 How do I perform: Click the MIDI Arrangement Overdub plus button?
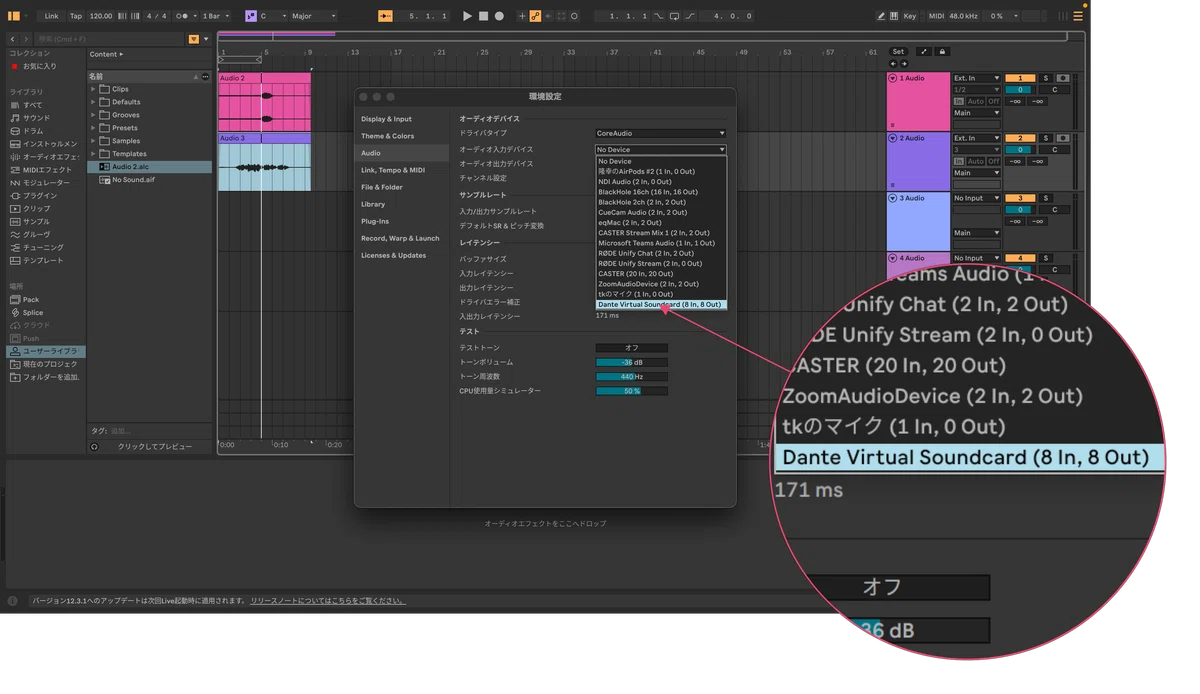coord(521,16)
